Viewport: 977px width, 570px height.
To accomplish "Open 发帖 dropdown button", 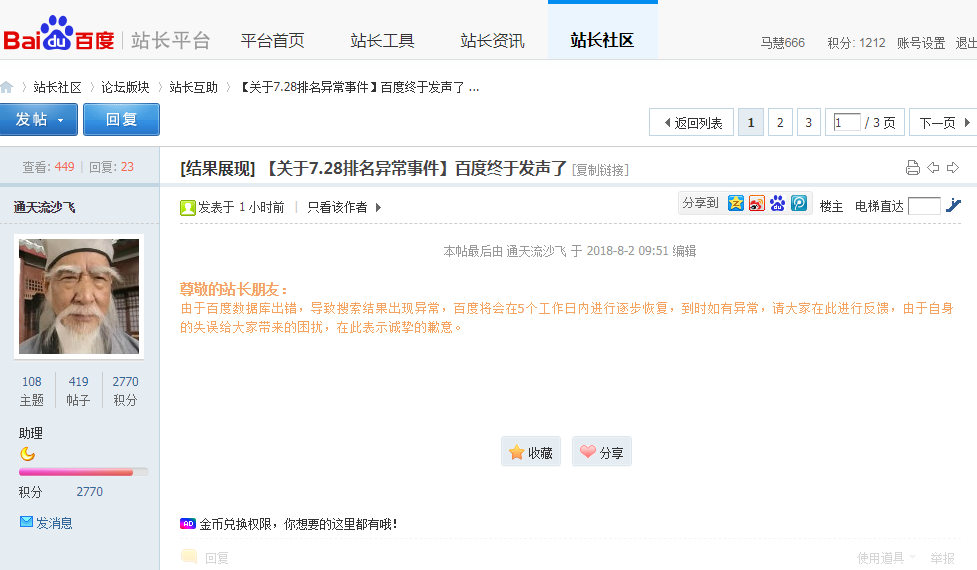I will point(39,119).
